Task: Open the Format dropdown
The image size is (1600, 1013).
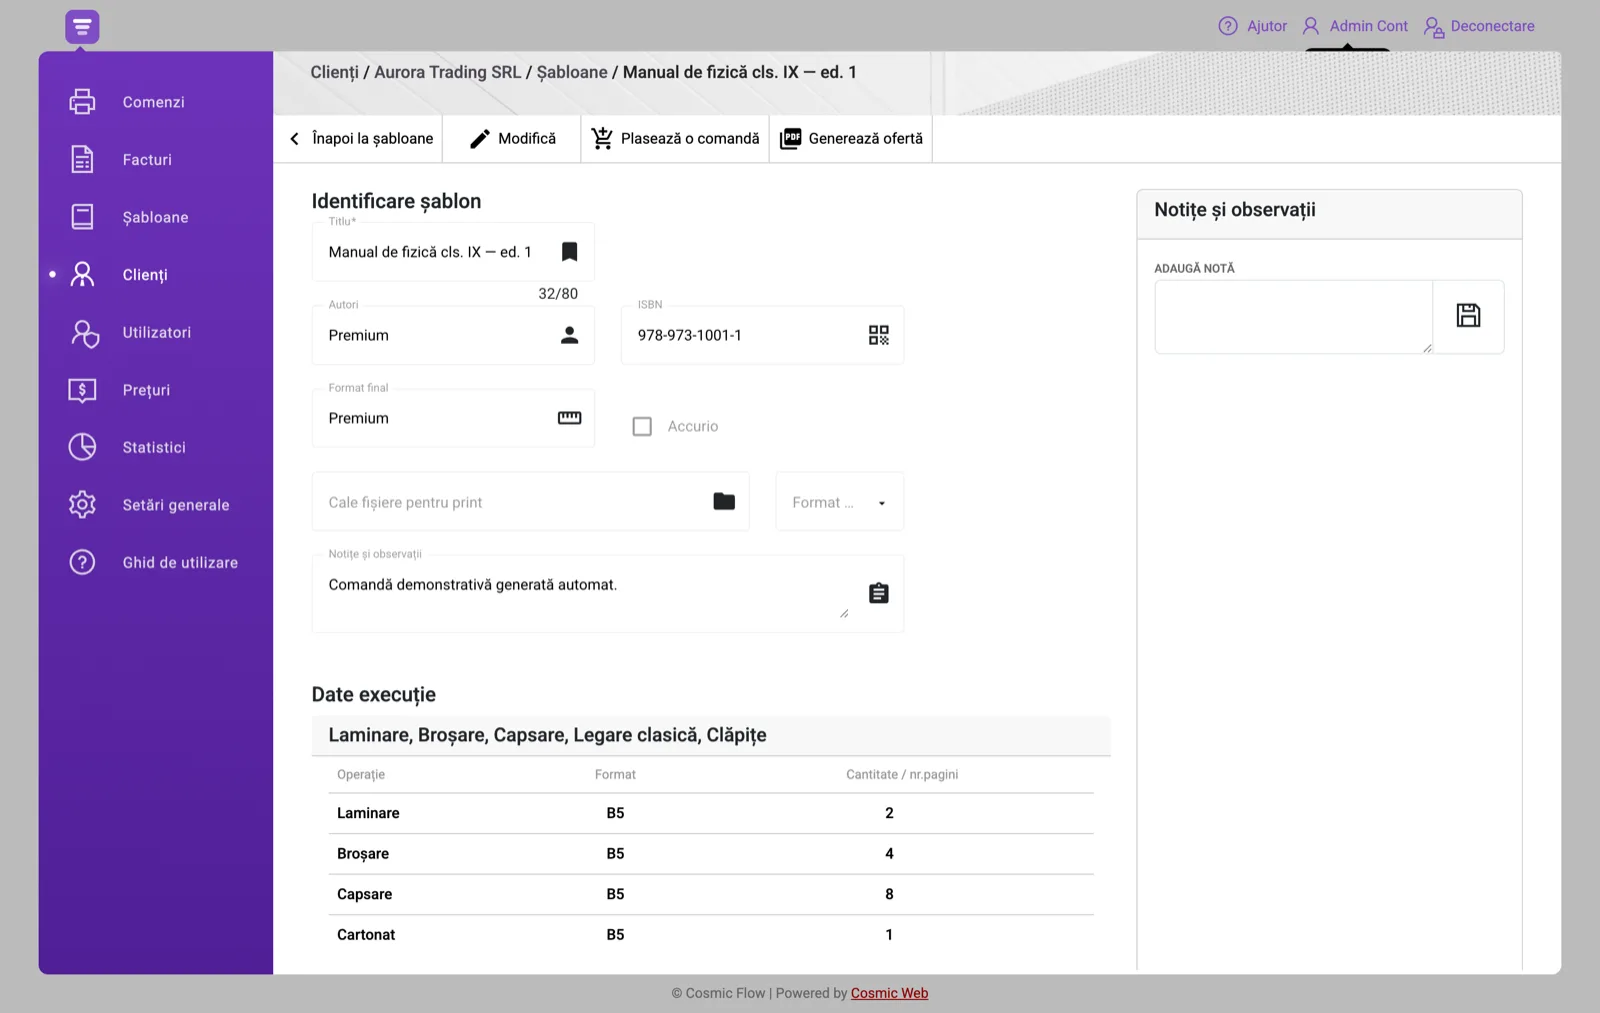Action: (x=839, y=502)
